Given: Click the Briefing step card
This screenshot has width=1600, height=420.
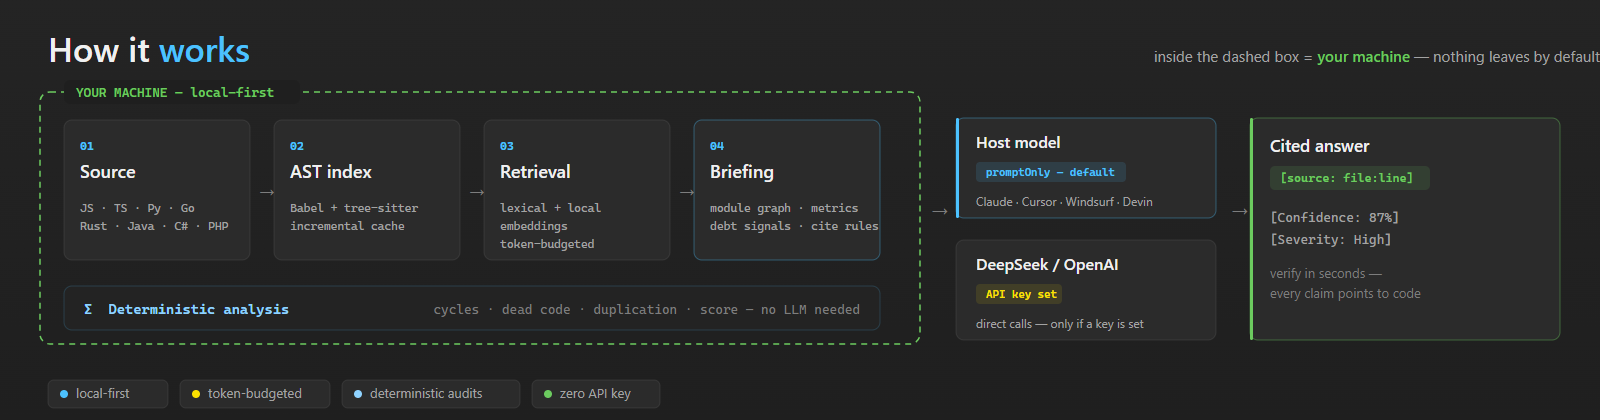Looking at the screenshot, I should (x=787, y=190).
